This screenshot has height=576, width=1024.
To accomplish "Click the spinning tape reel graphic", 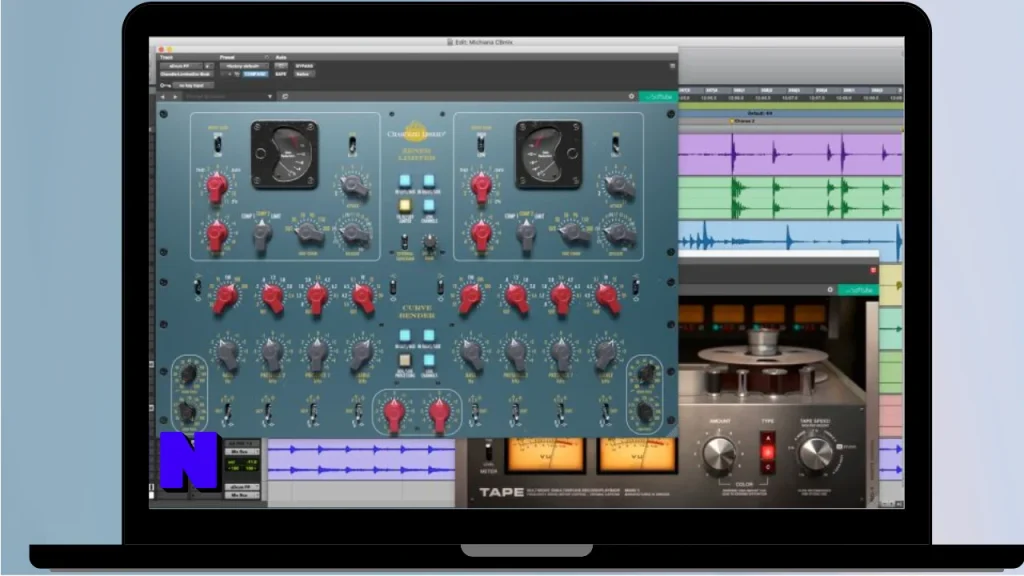I will pos(763,355).
